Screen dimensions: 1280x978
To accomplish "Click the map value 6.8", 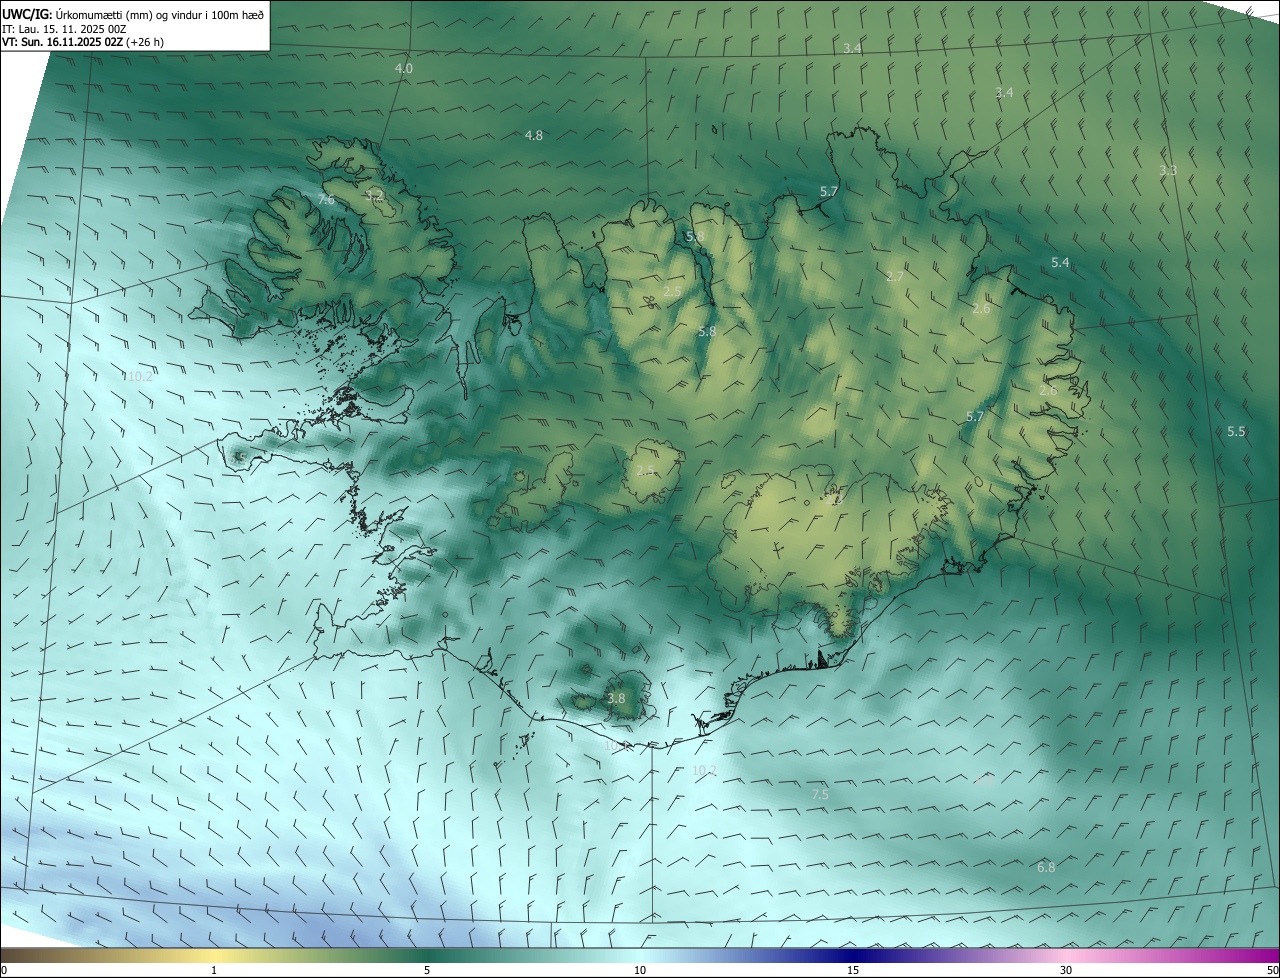I will (x=1046, y=867).
